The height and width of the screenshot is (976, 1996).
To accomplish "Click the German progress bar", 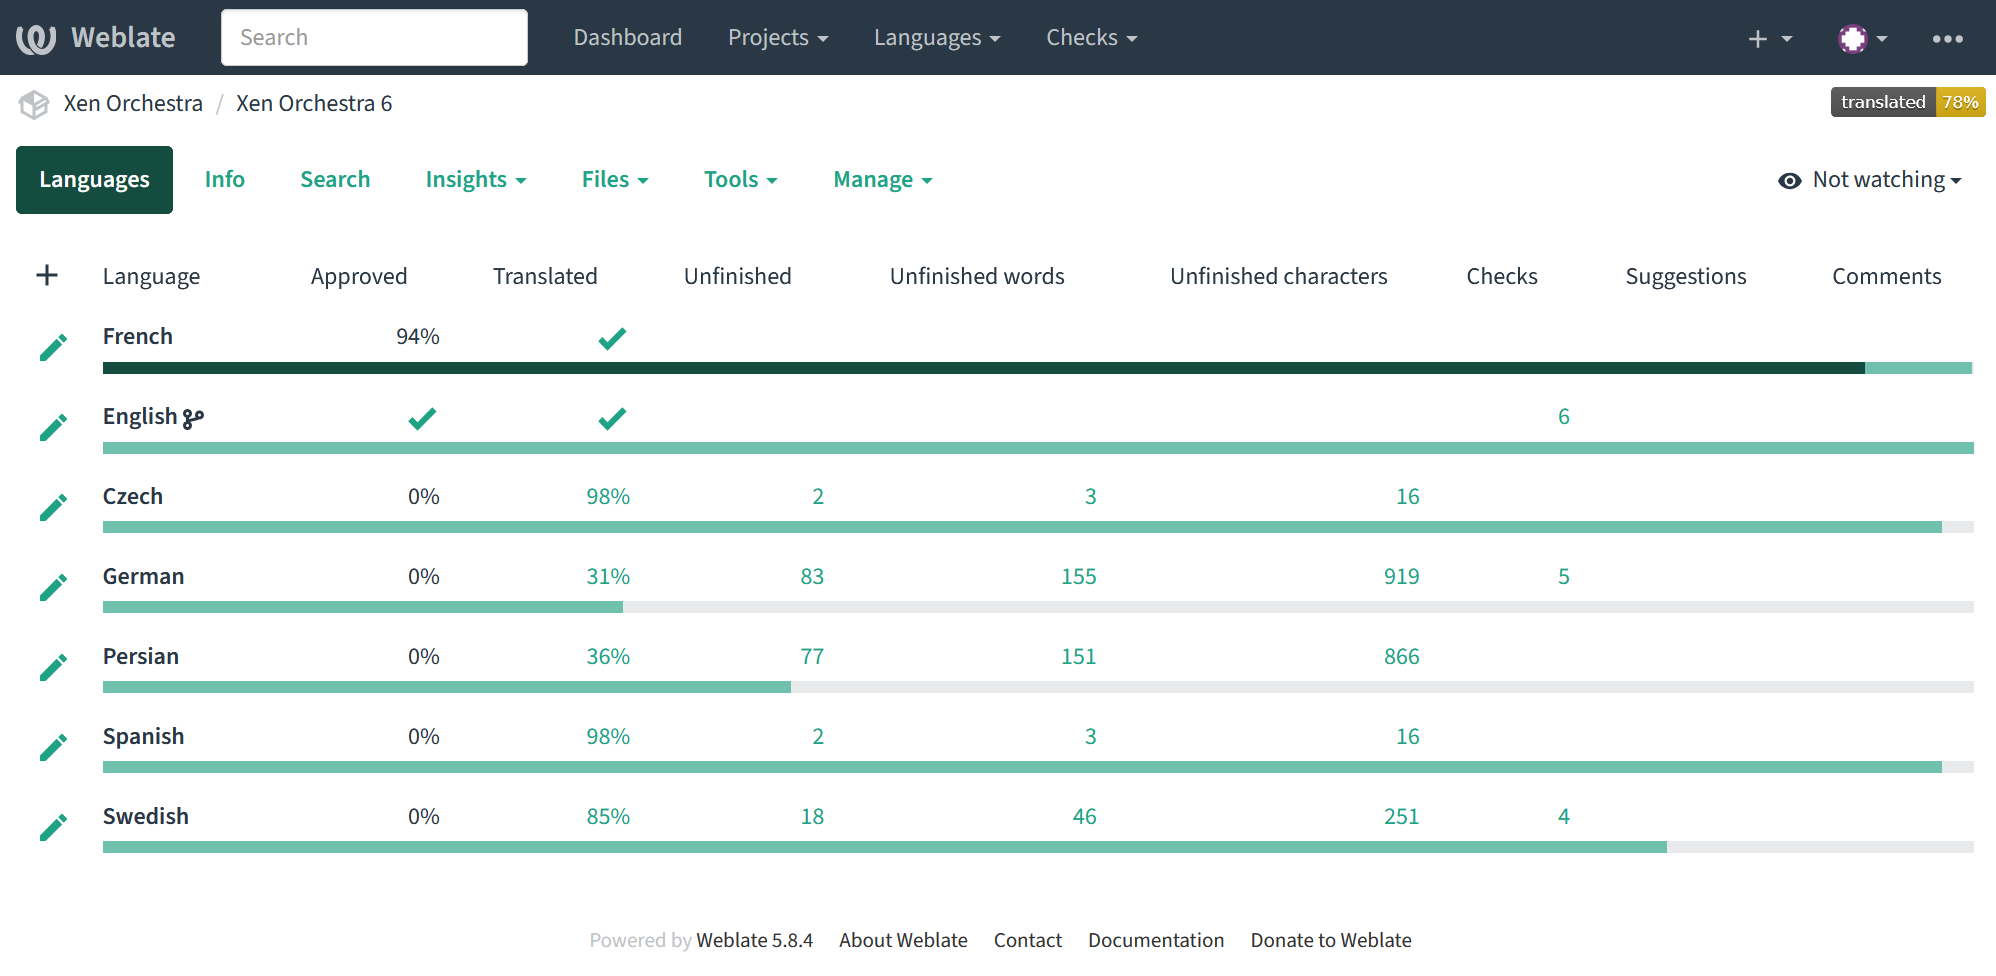I will [x=1038, y=607].
